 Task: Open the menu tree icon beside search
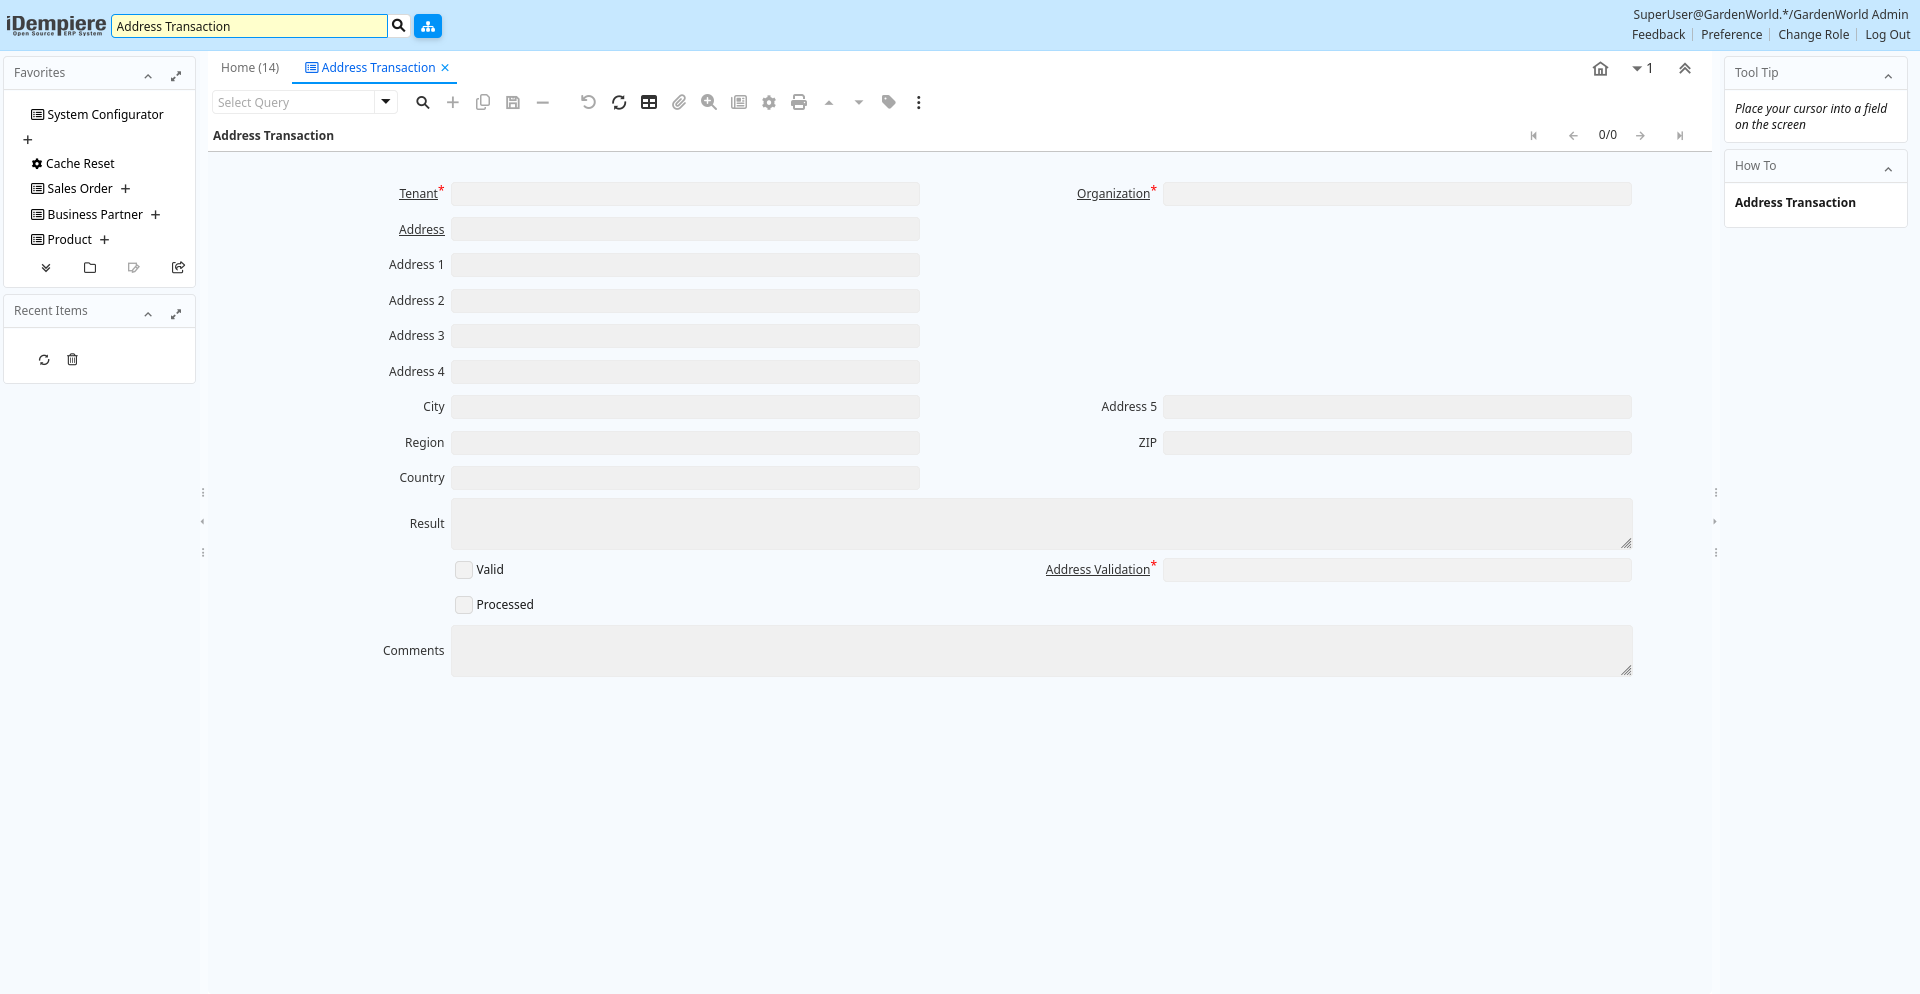(x=428, y=26)
